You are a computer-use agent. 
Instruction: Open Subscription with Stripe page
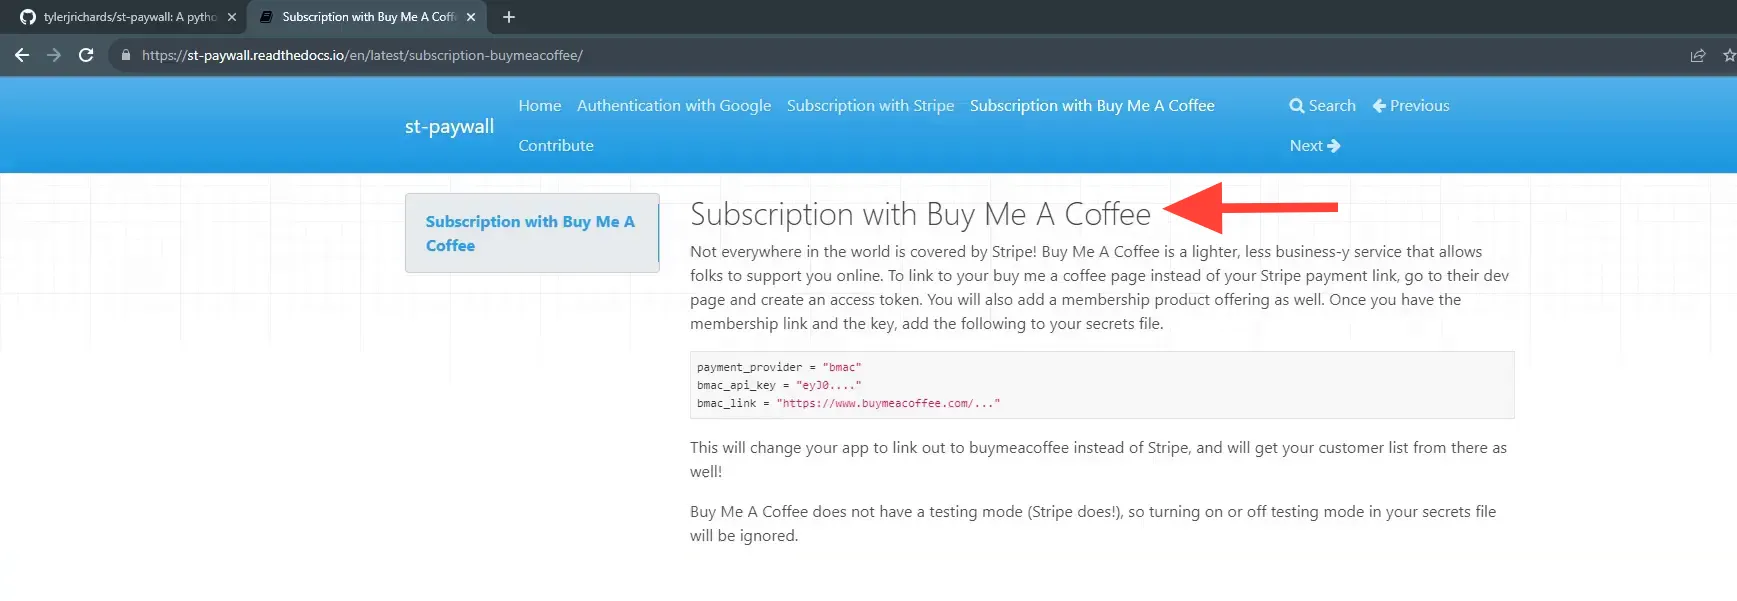tap(870, 106)
